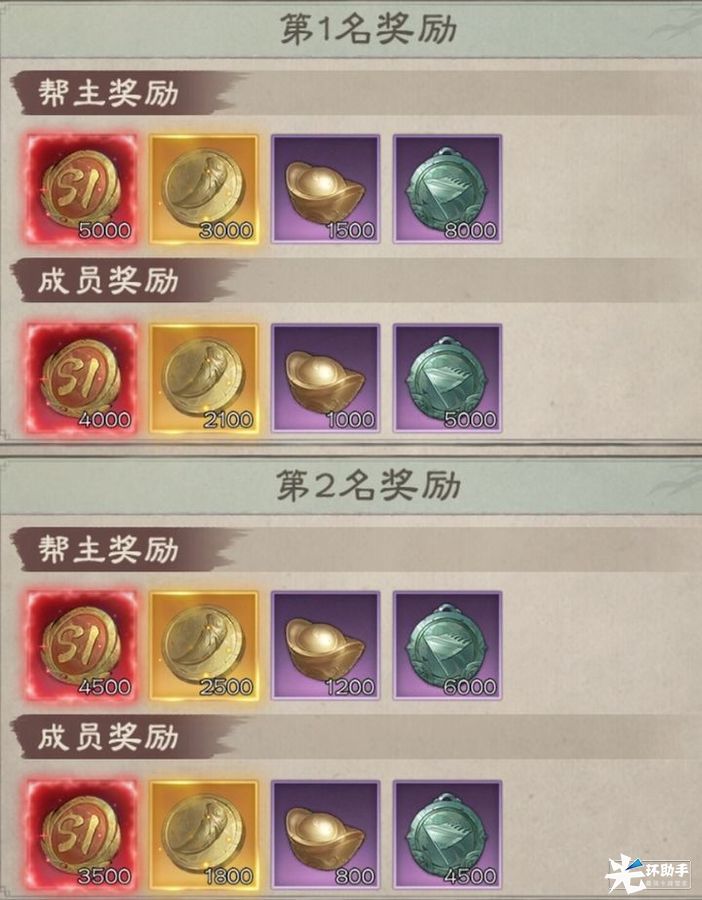Tap 成员奖励 label under second place
The width and height of the screenshot is (702, 900).
[108, 738]
